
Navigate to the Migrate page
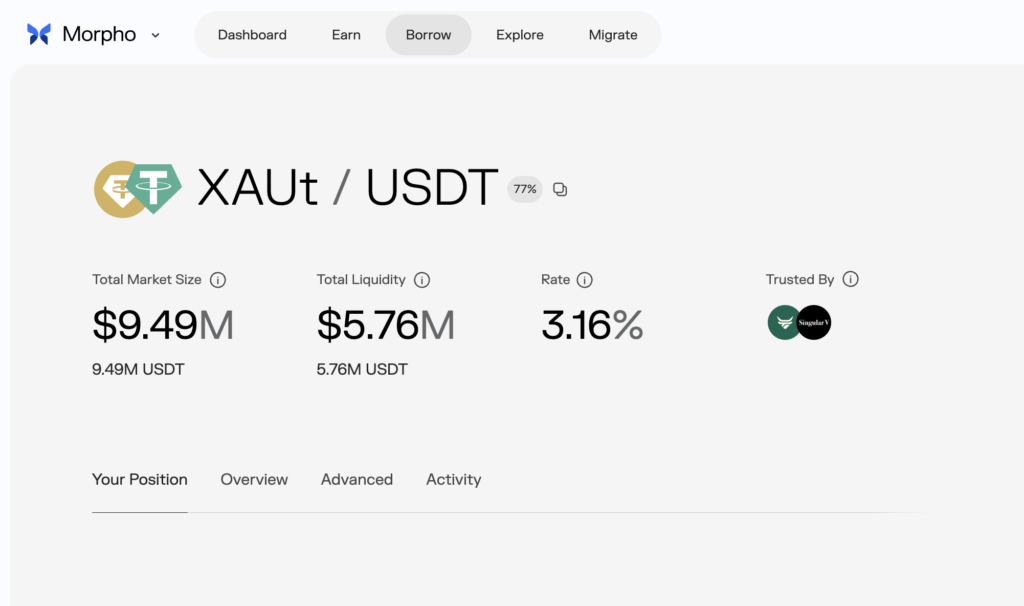(613, 35)
